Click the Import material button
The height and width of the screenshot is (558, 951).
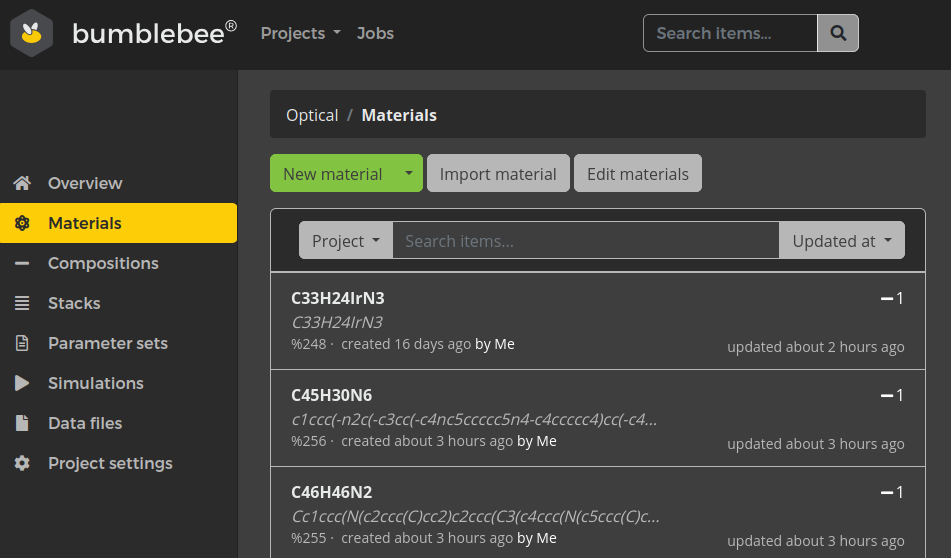tap(498, 173)
